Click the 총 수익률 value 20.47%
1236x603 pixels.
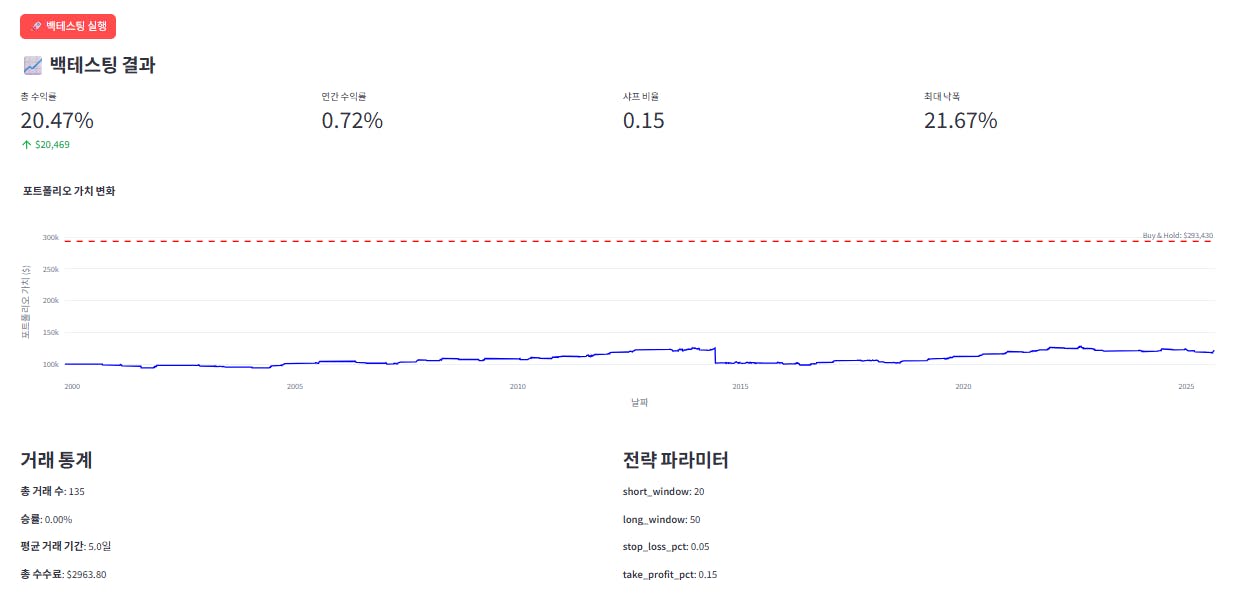tap(57, 121)
